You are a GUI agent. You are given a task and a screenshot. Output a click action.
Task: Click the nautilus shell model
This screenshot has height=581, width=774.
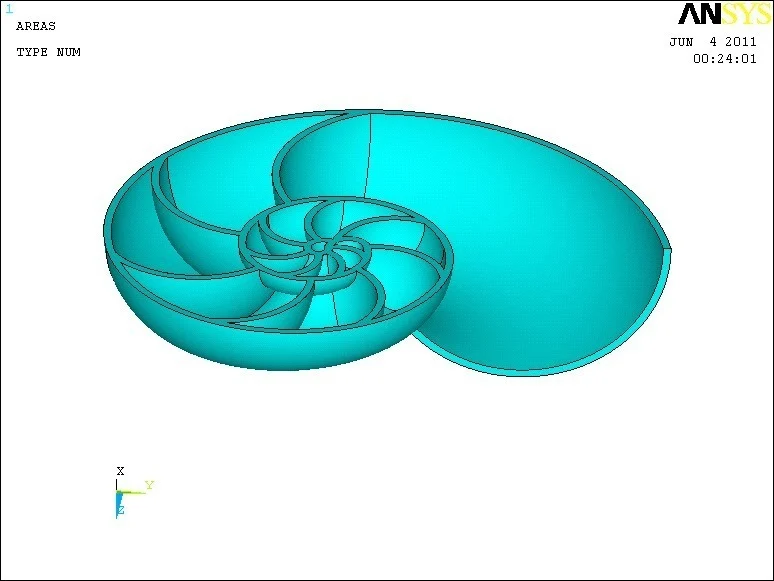click(x=387, y=242)
